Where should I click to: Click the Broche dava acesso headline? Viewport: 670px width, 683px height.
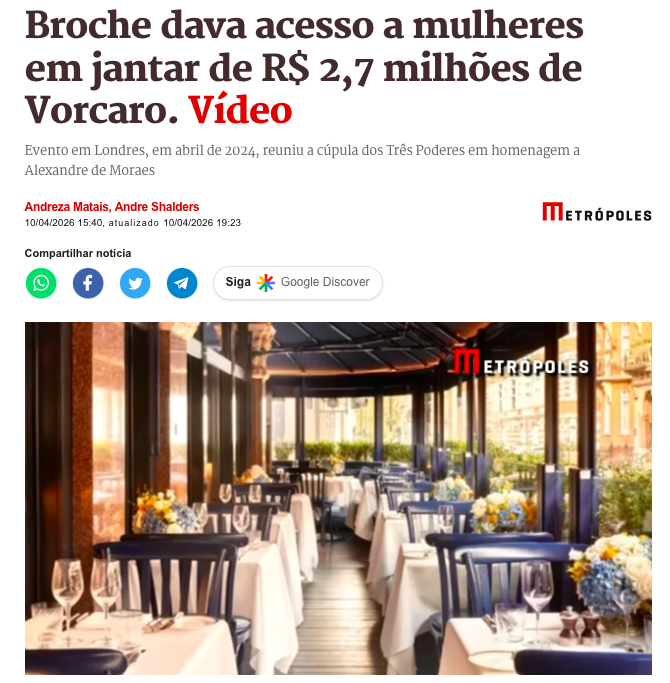[304, 68]
